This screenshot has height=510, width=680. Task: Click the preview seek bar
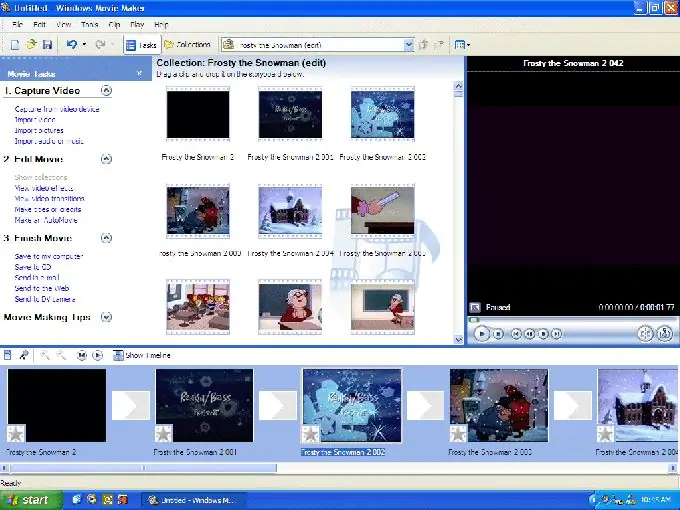[x=572, y=320]
